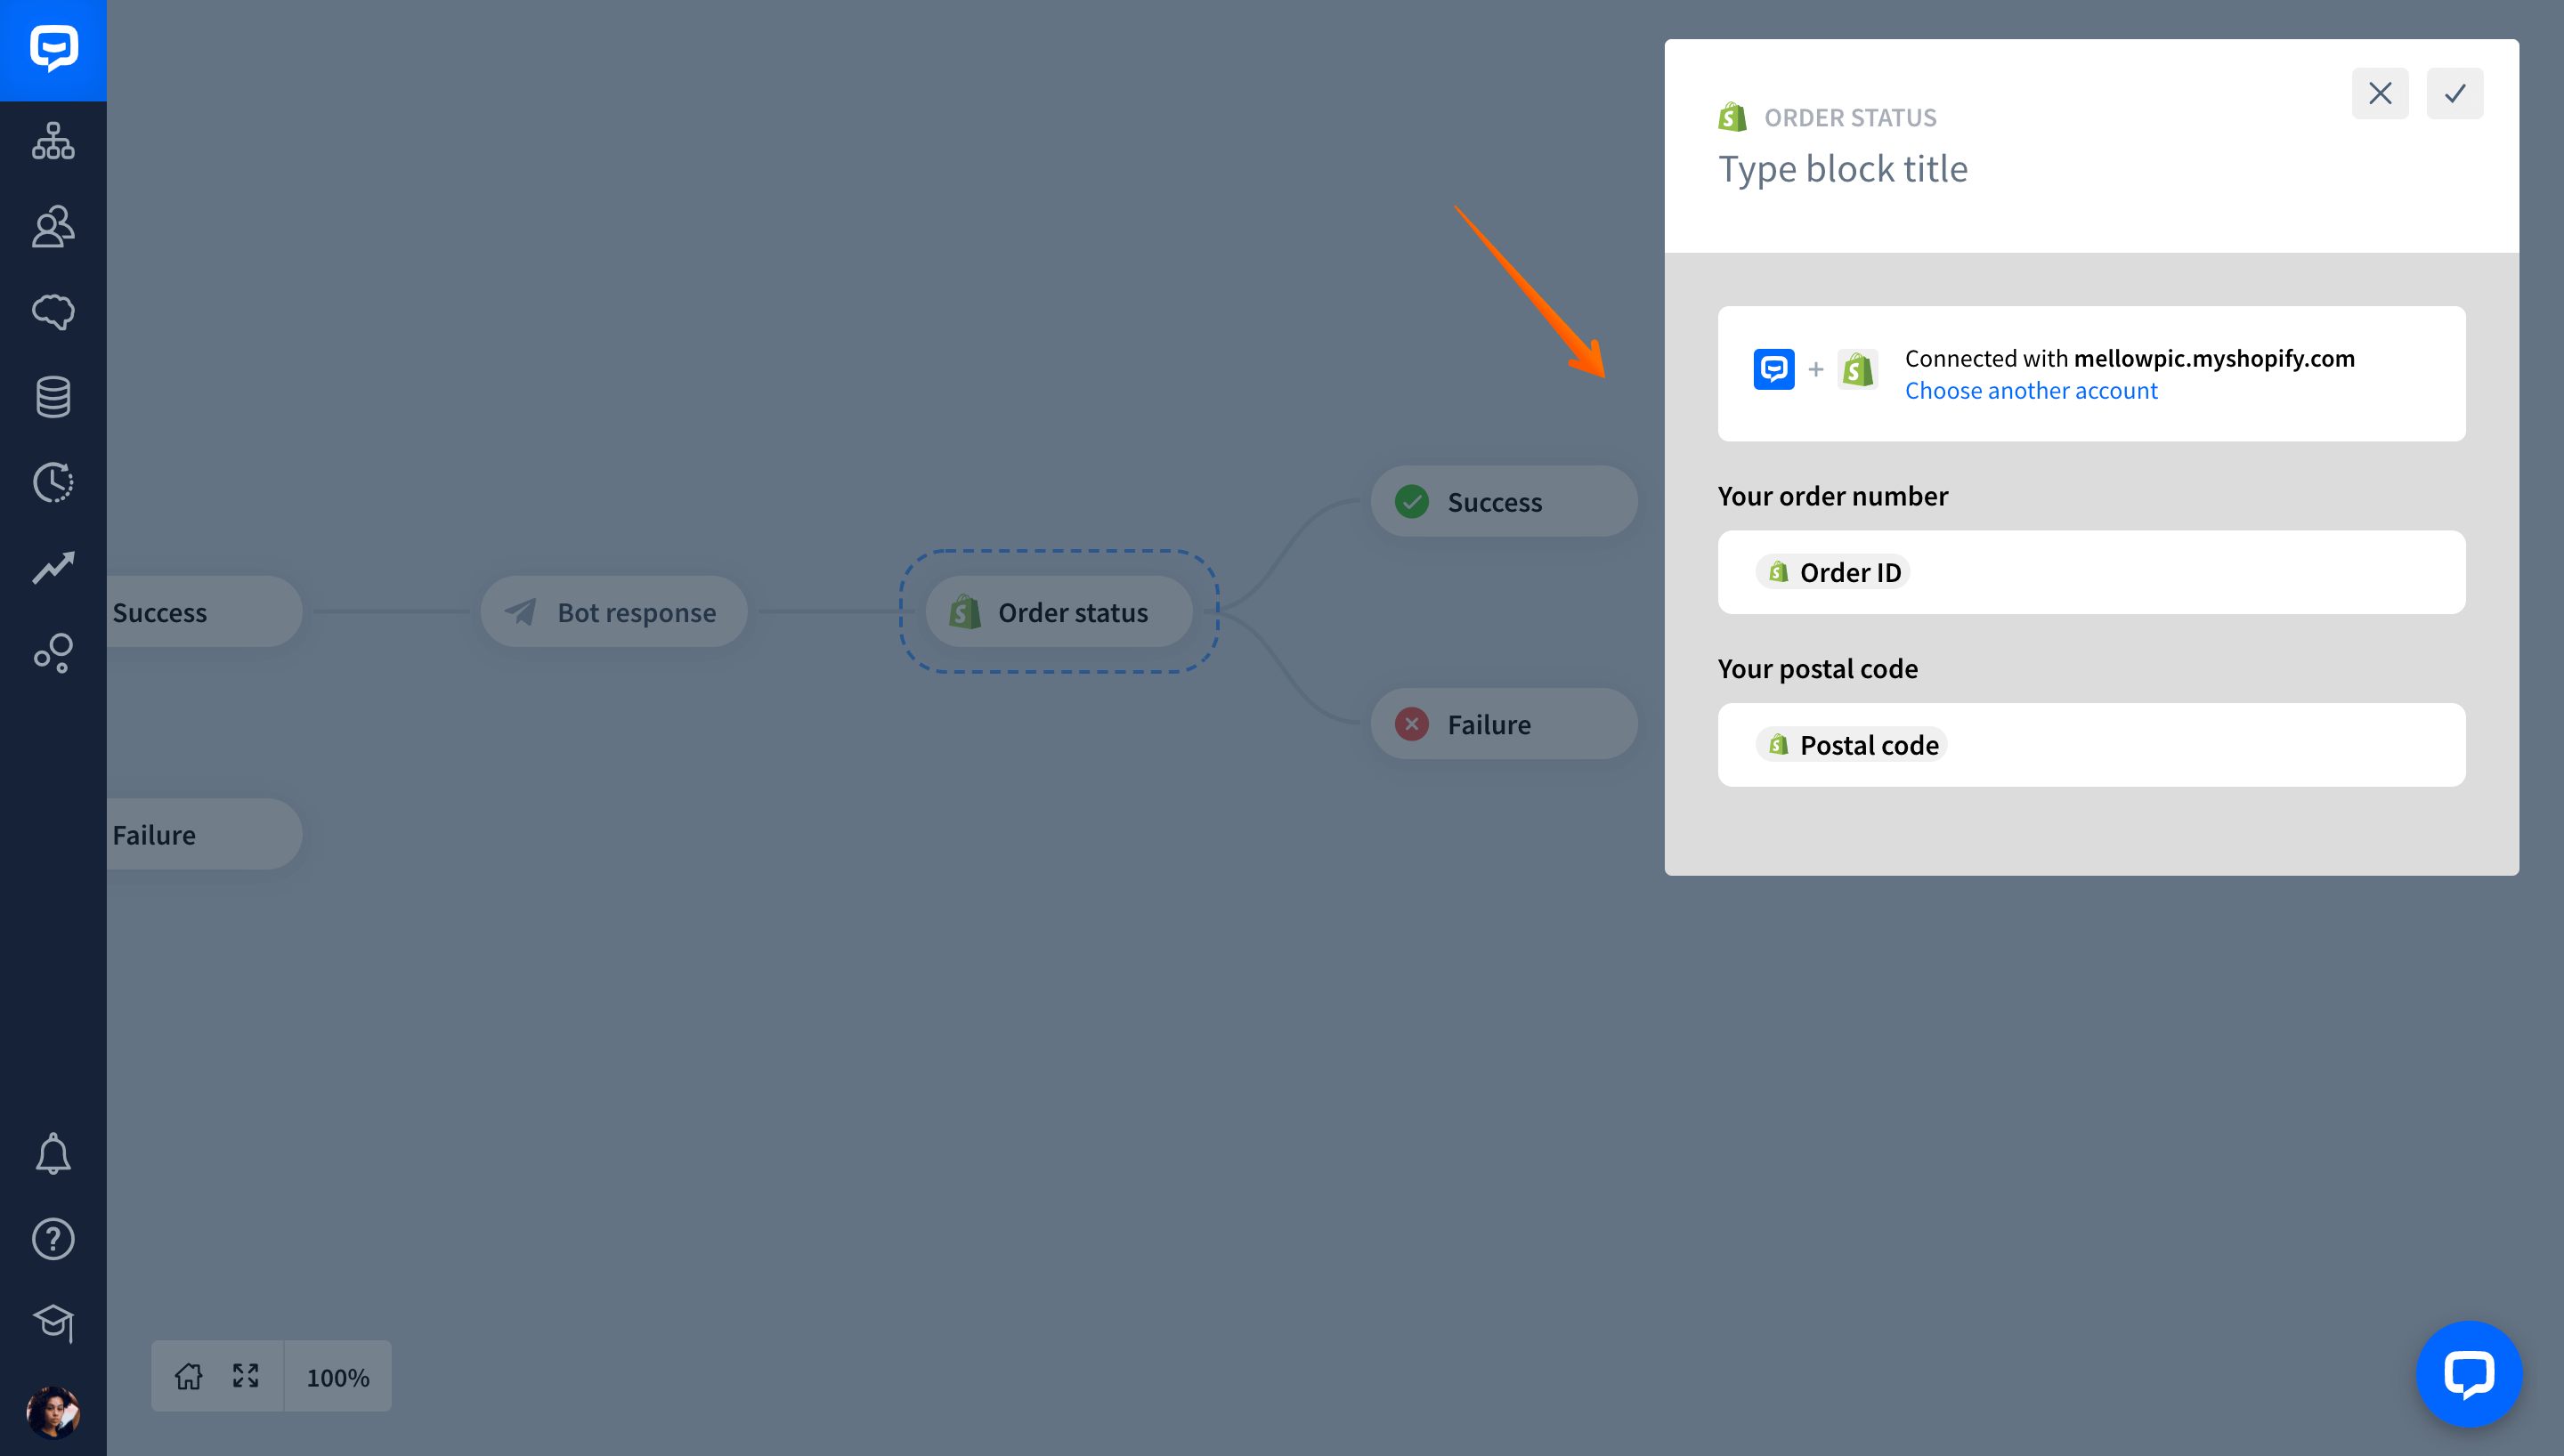Image resolution: width=2564 pixels, height=1456 pixels.
Task: Select the Success block left of Bot response
Action: 204,611
